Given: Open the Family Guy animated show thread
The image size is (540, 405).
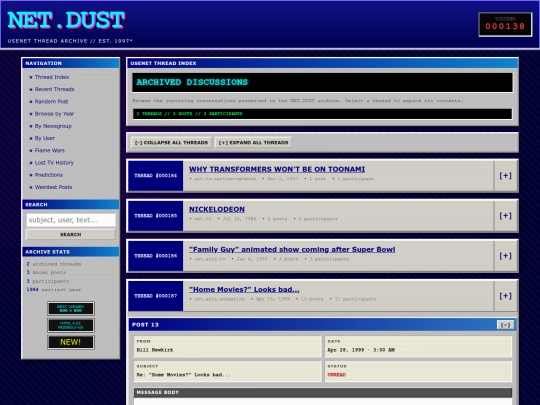Looking at the screenshot, I should tap(292, 249).
